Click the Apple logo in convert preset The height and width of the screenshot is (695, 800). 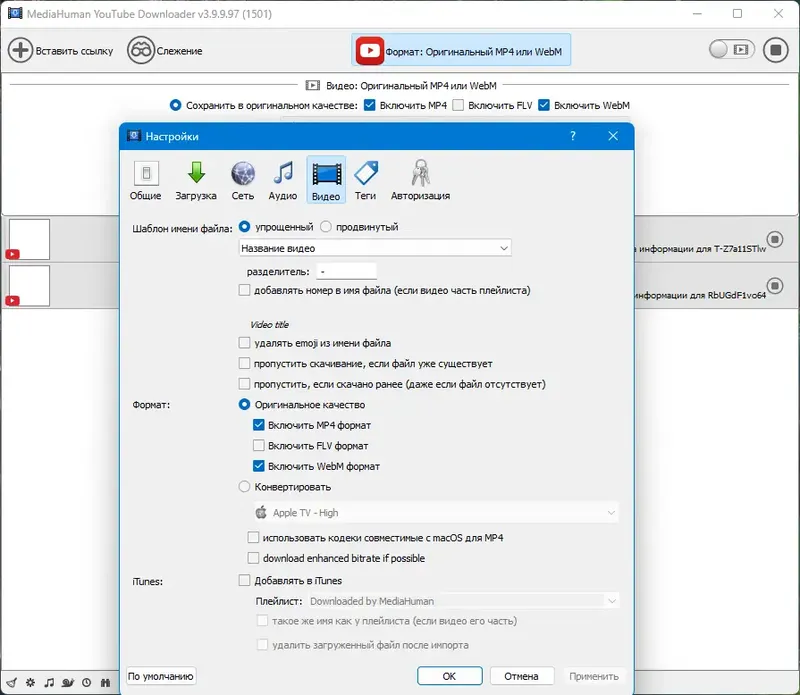pyautogui.click(x=261, y=512)
